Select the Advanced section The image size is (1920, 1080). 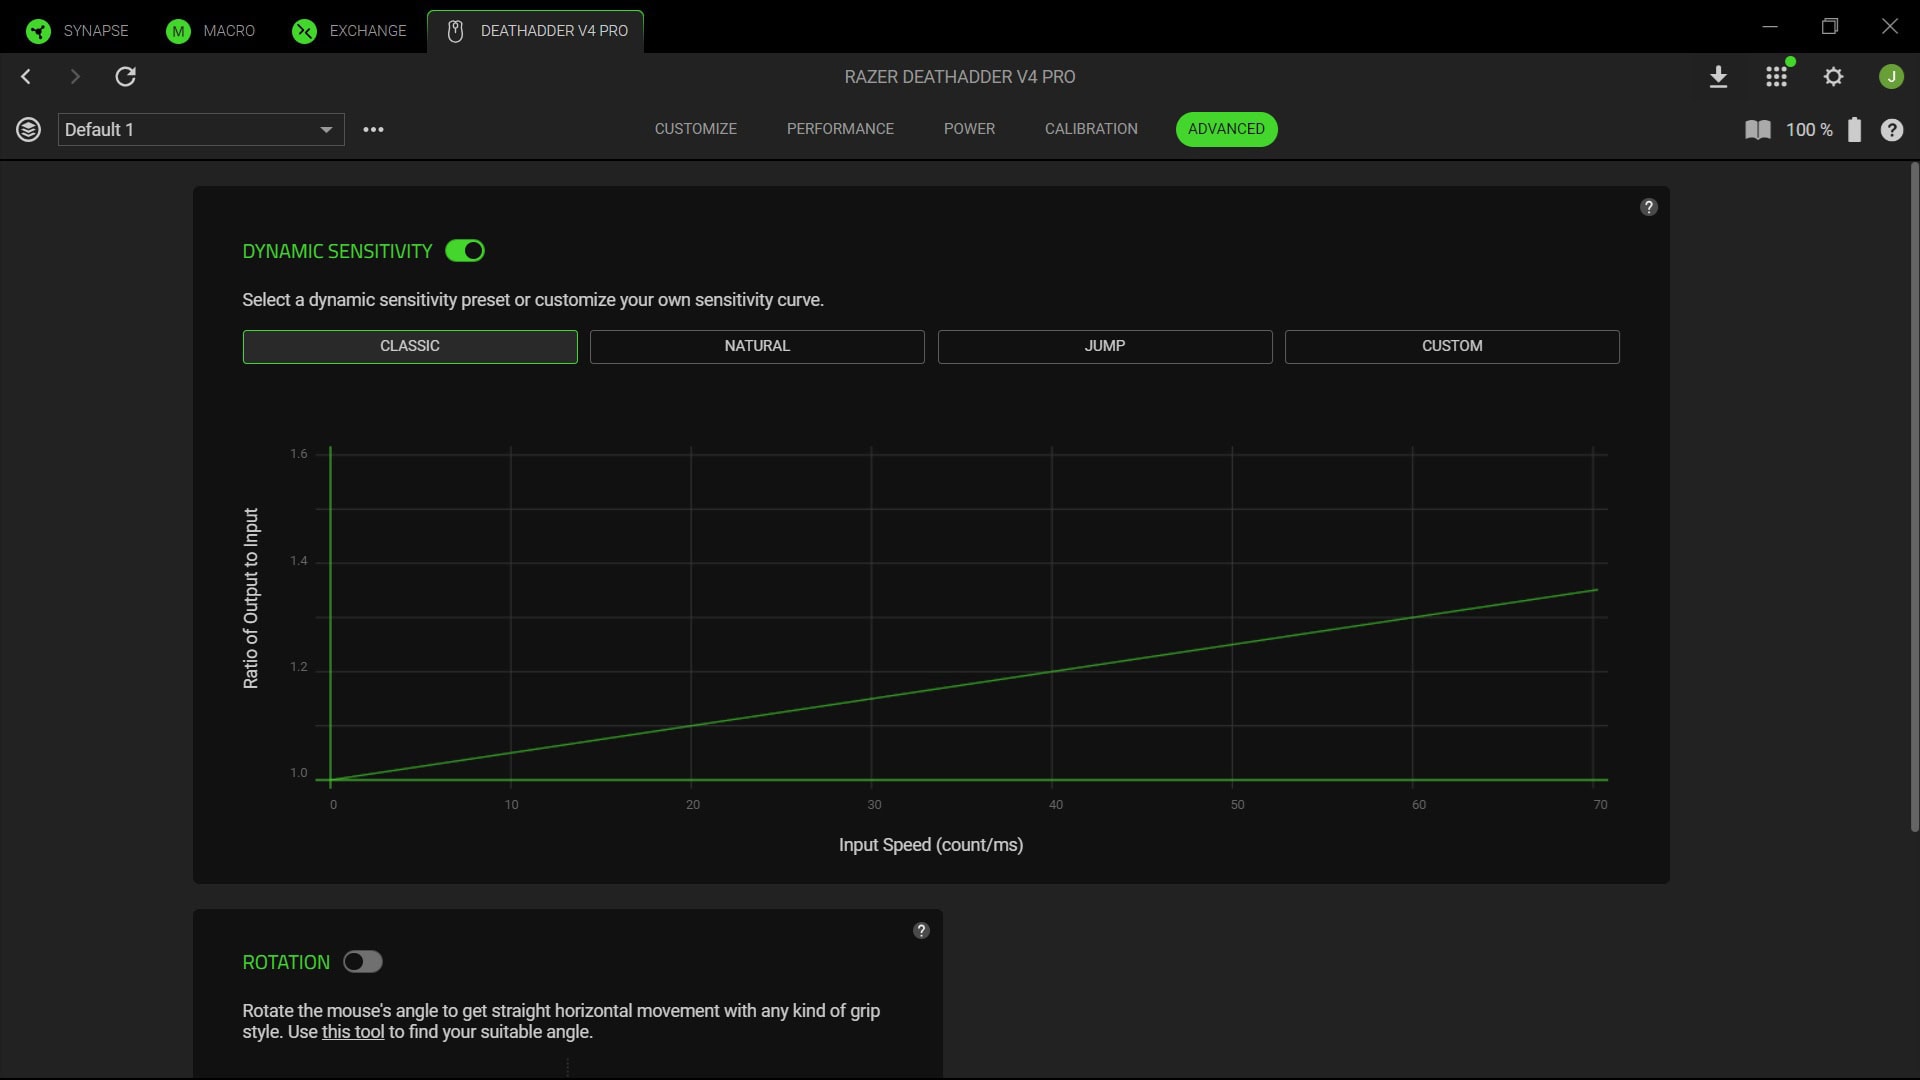[1226, 129]
